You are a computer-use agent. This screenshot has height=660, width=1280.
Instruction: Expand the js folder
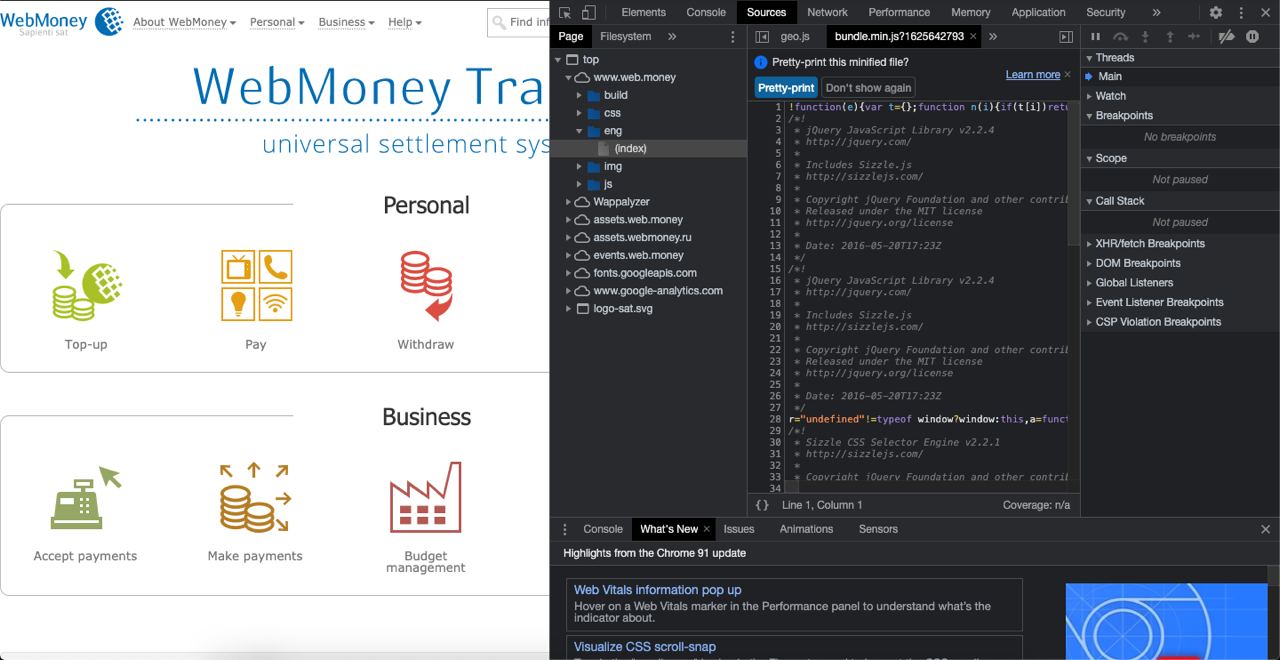coord(580,184)
